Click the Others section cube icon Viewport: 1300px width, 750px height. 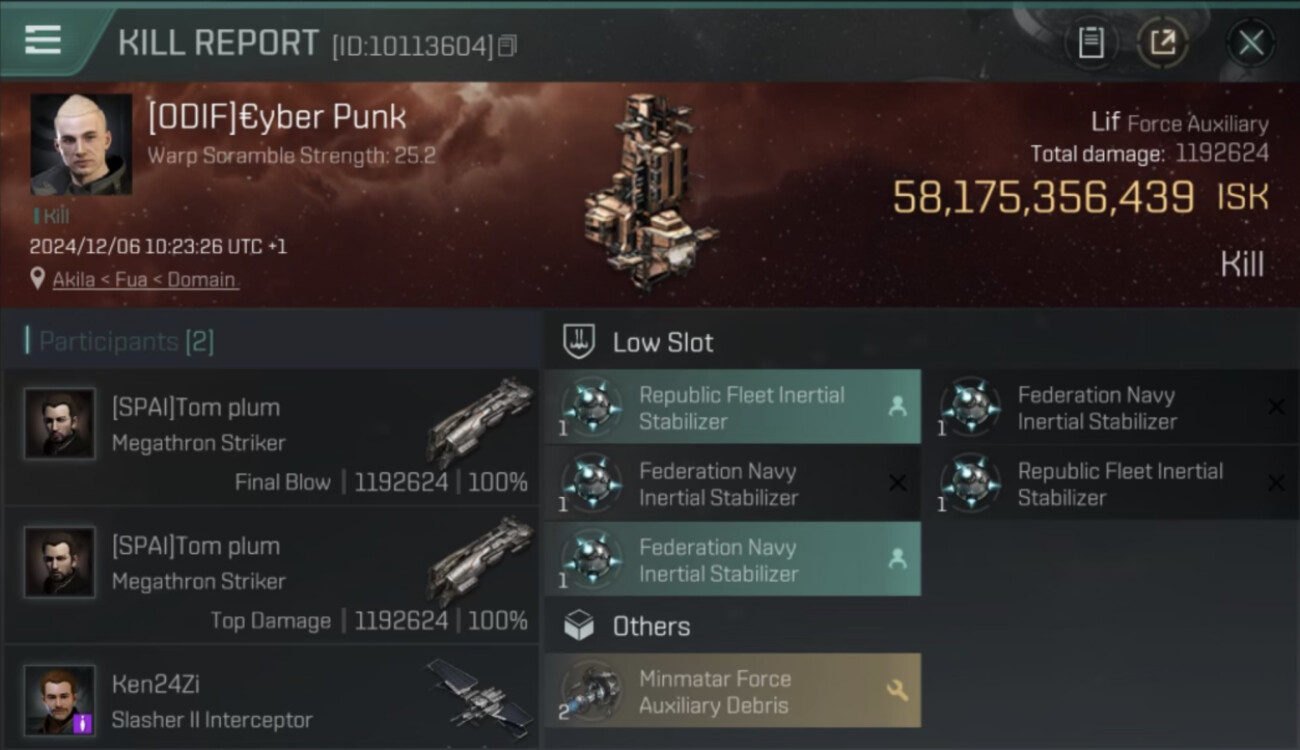click(579, 627)
